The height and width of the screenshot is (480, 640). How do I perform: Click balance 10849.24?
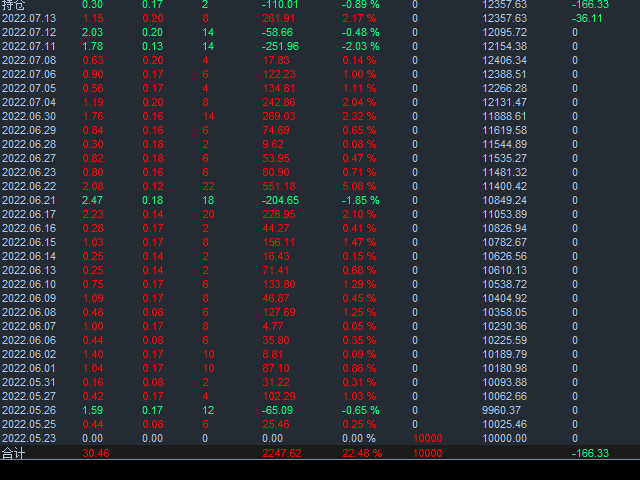(x=504, y=200)
